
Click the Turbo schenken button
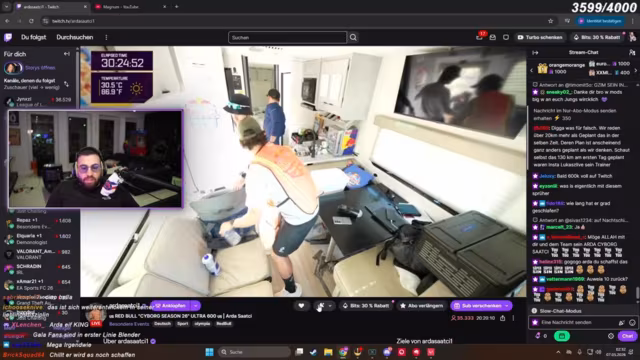[540, 38]
